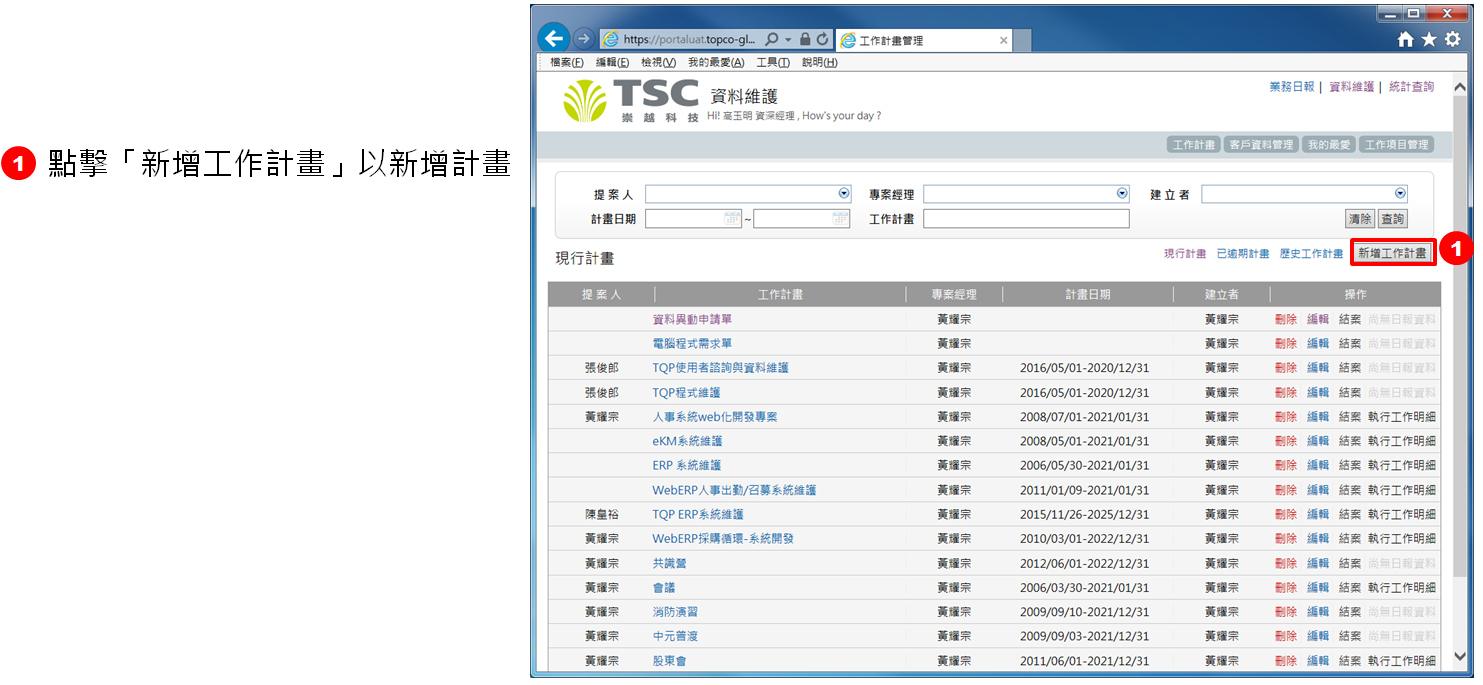The height and width of the screenshot is (685, 1483).
Task: Refresh the page using the reload icon
Action: pyautogui.click(x=822, y=40)
